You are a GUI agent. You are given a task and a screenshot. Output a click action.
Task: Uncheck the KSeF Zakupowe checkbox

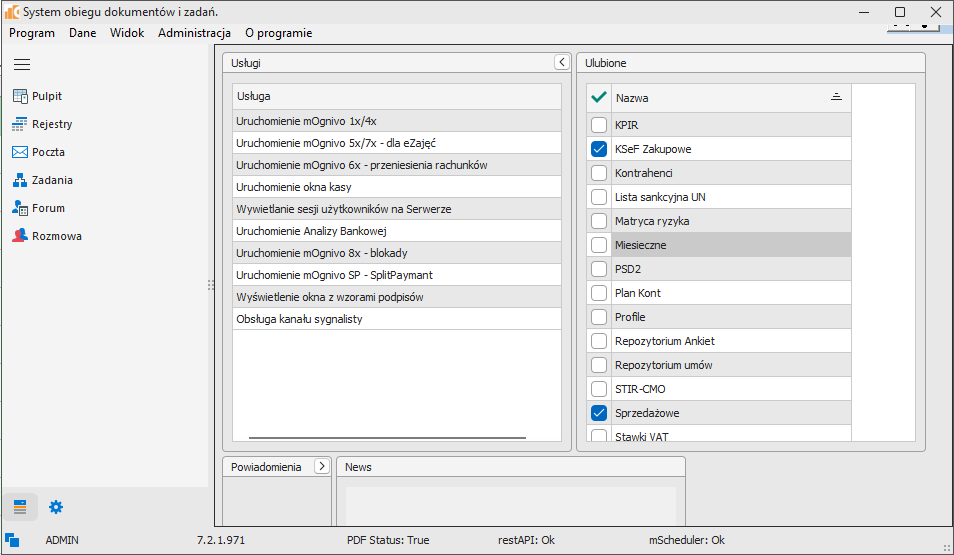click(599, 149)
